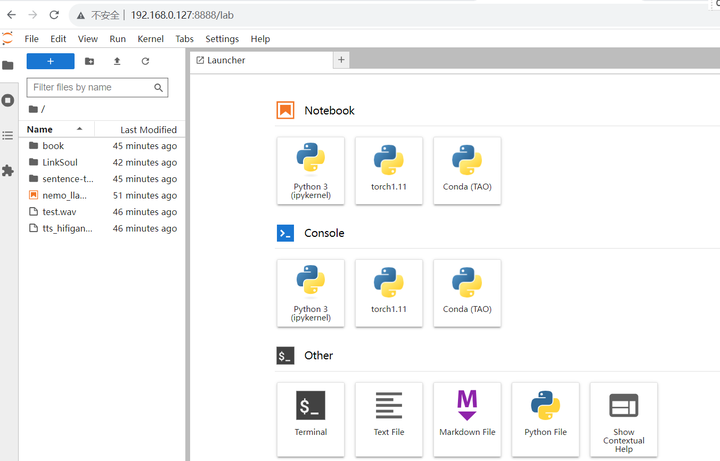Create a new Text File
Viewport: 720px width, 461px height.
click(389, 419)
